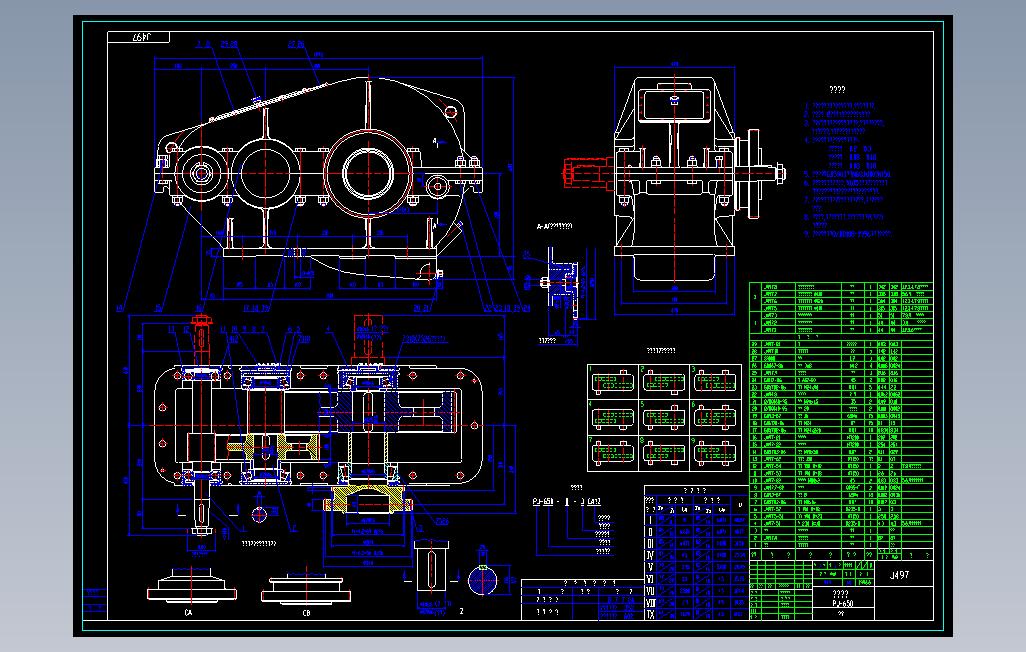Image resolution: width=1026 pixels, height=652 pixels.
Task: Click row I in the blue ratio table
Action: pyautogui.click(x=696, y=520)
